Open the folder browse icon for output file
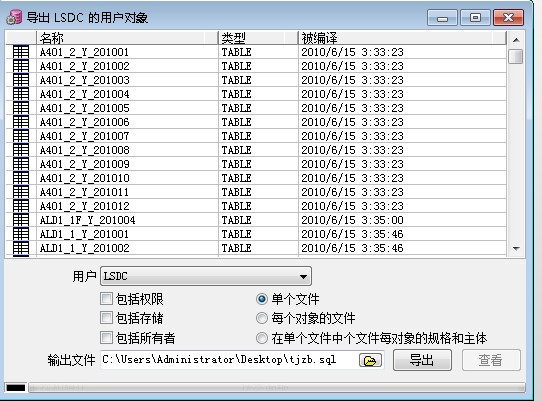 click(x=370, y=360)
